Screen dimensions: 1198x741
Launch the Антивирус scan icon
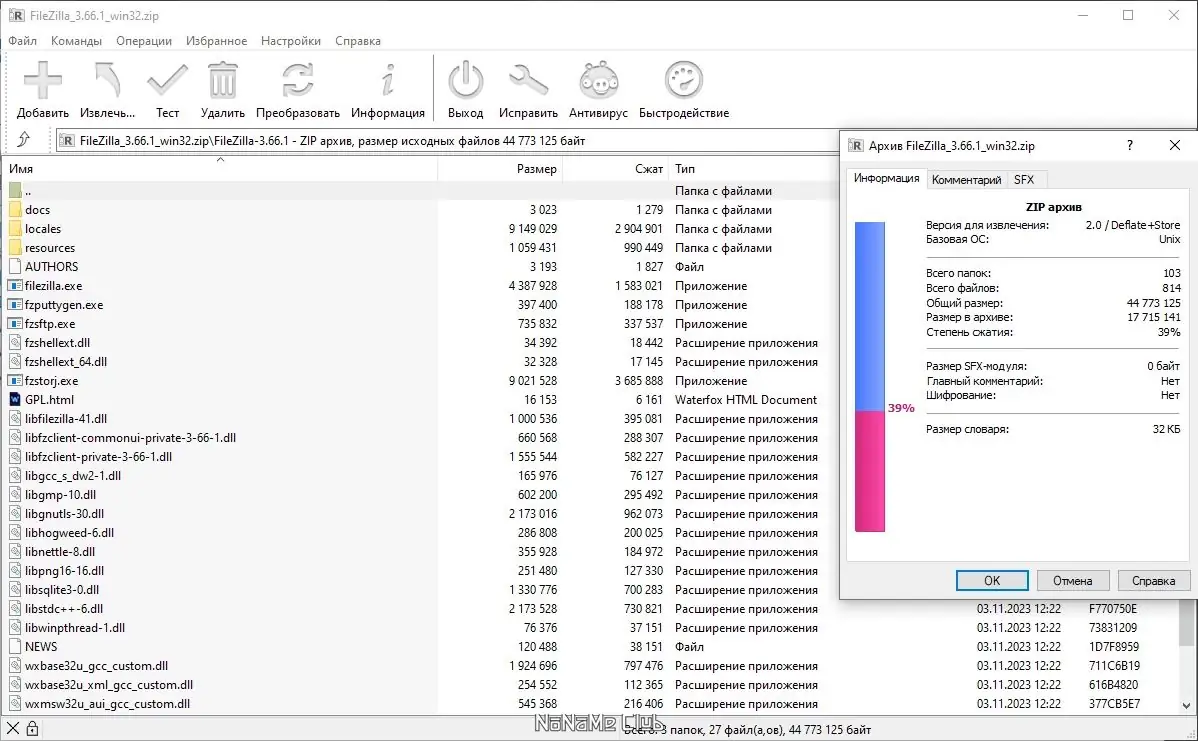pos(598,80)
